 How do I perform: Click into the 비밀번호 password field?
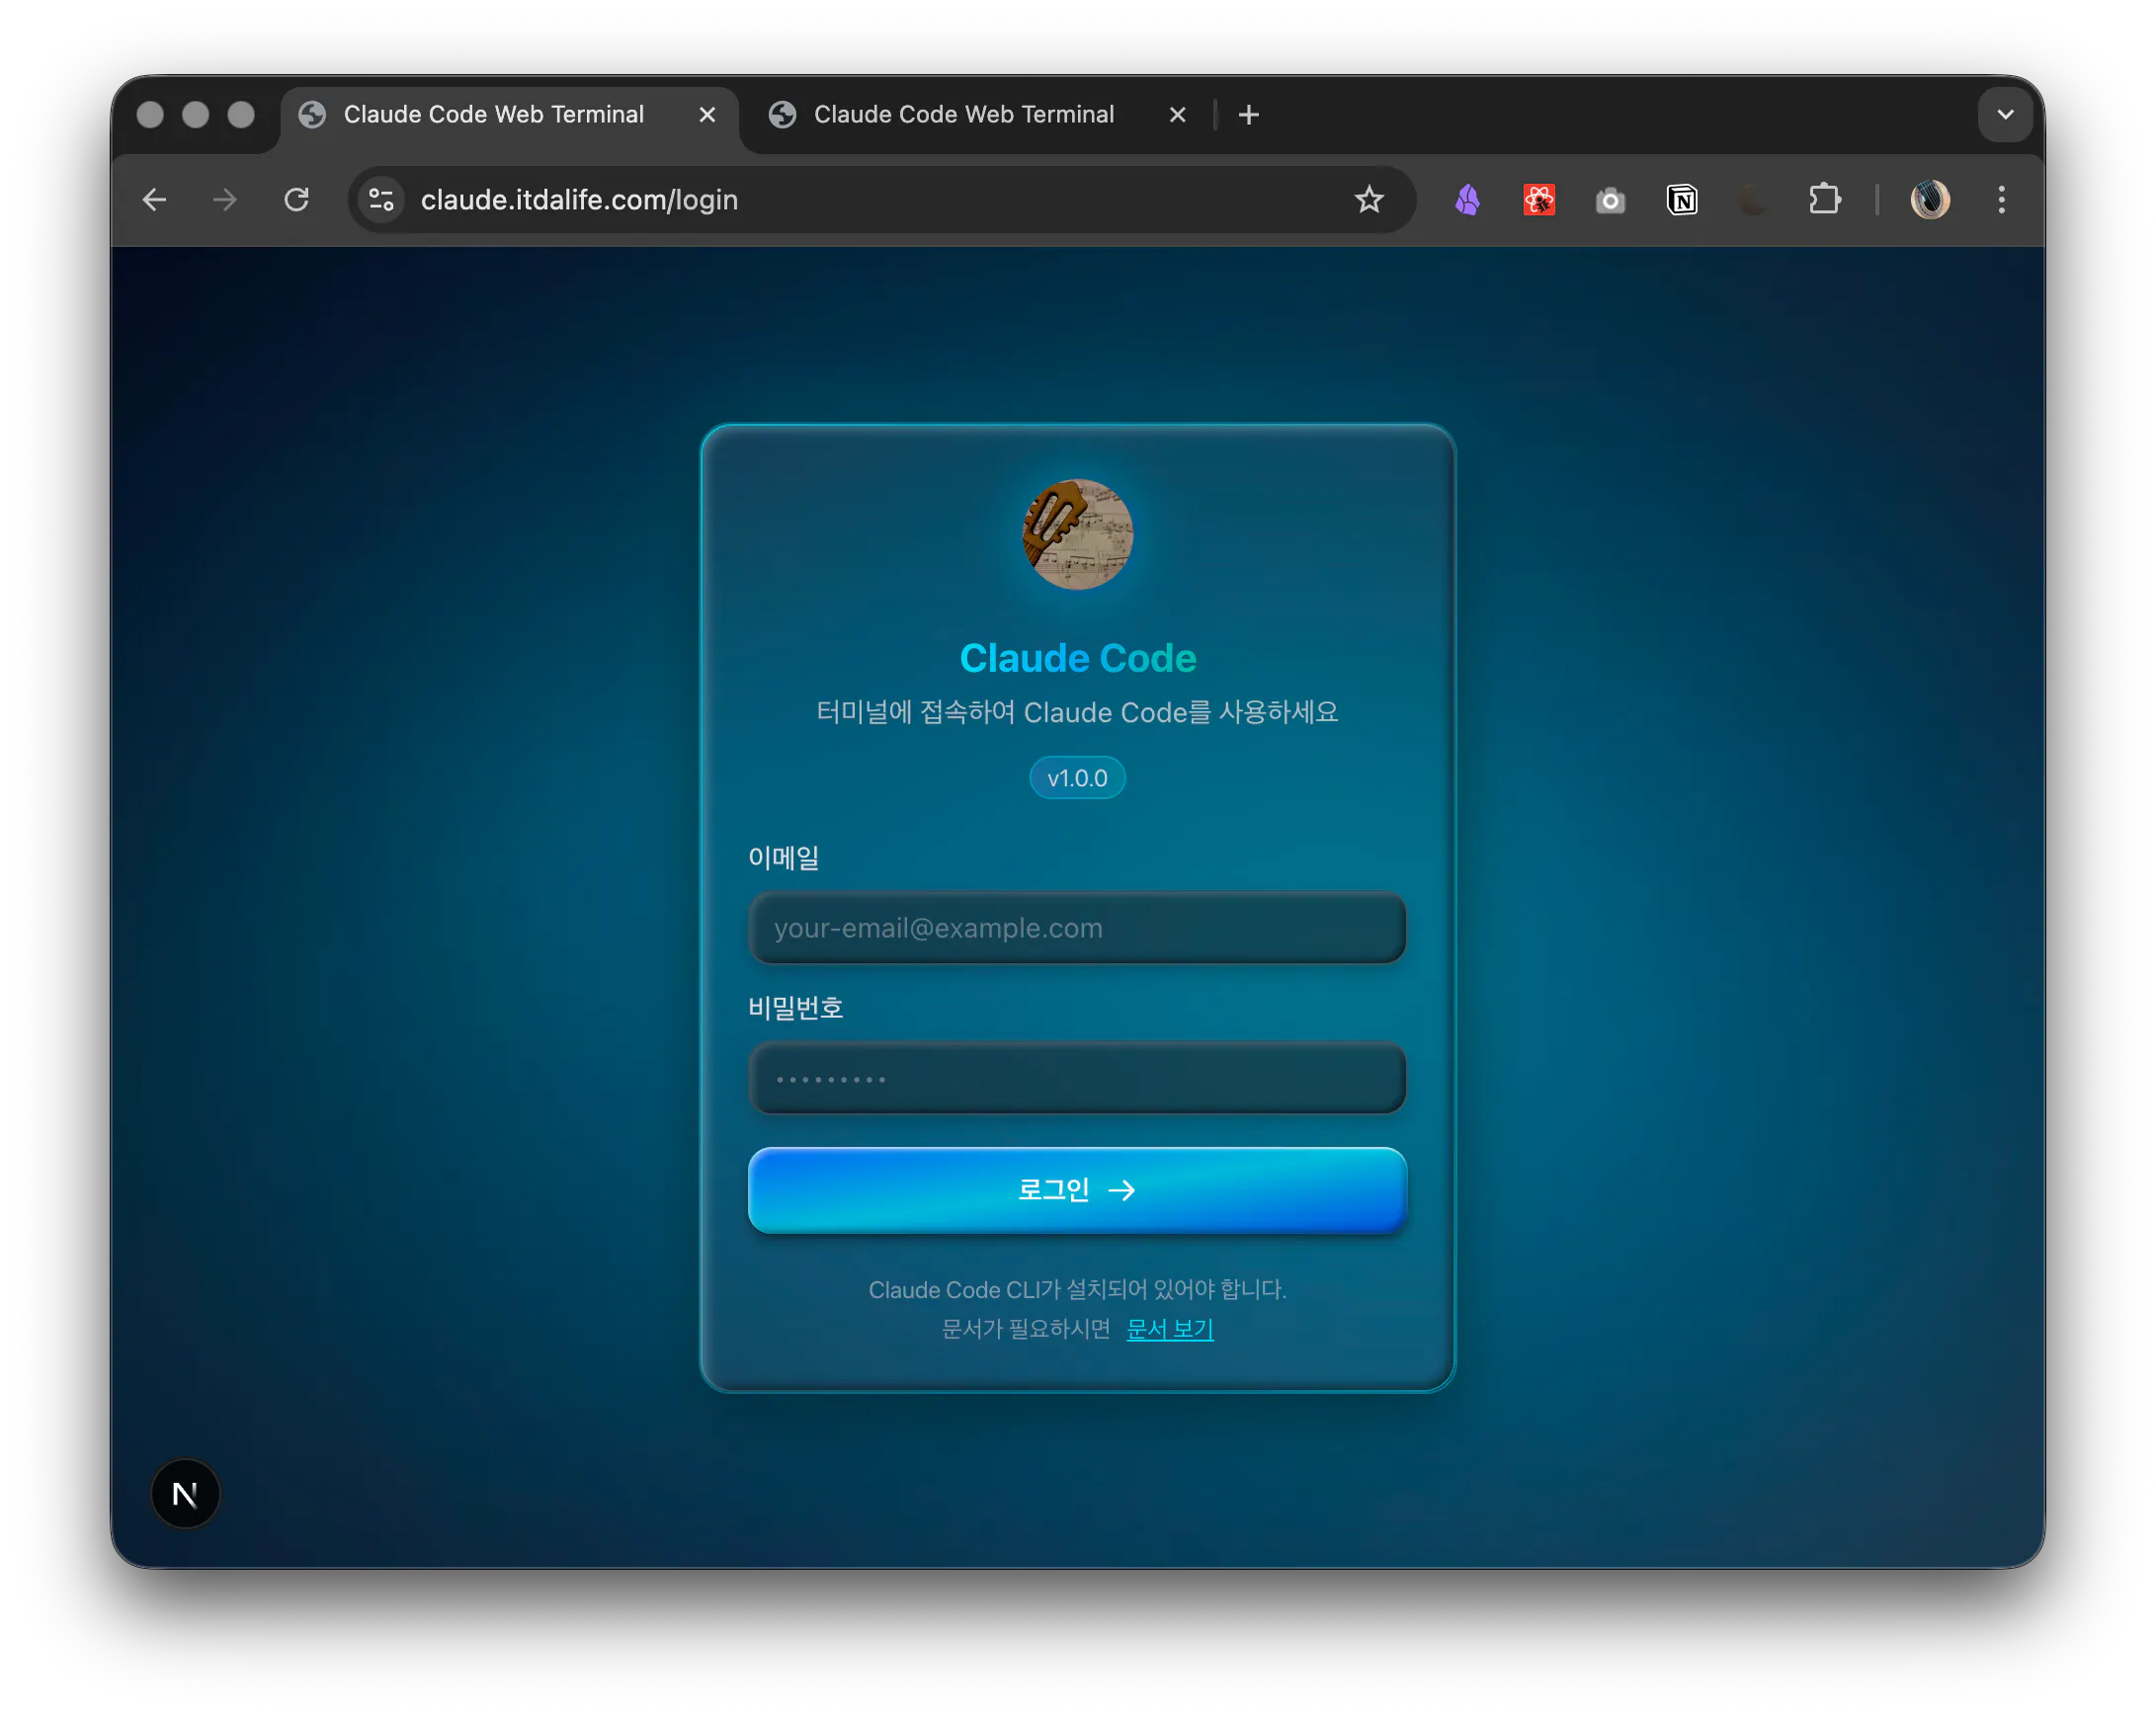pos(1077,1078)
